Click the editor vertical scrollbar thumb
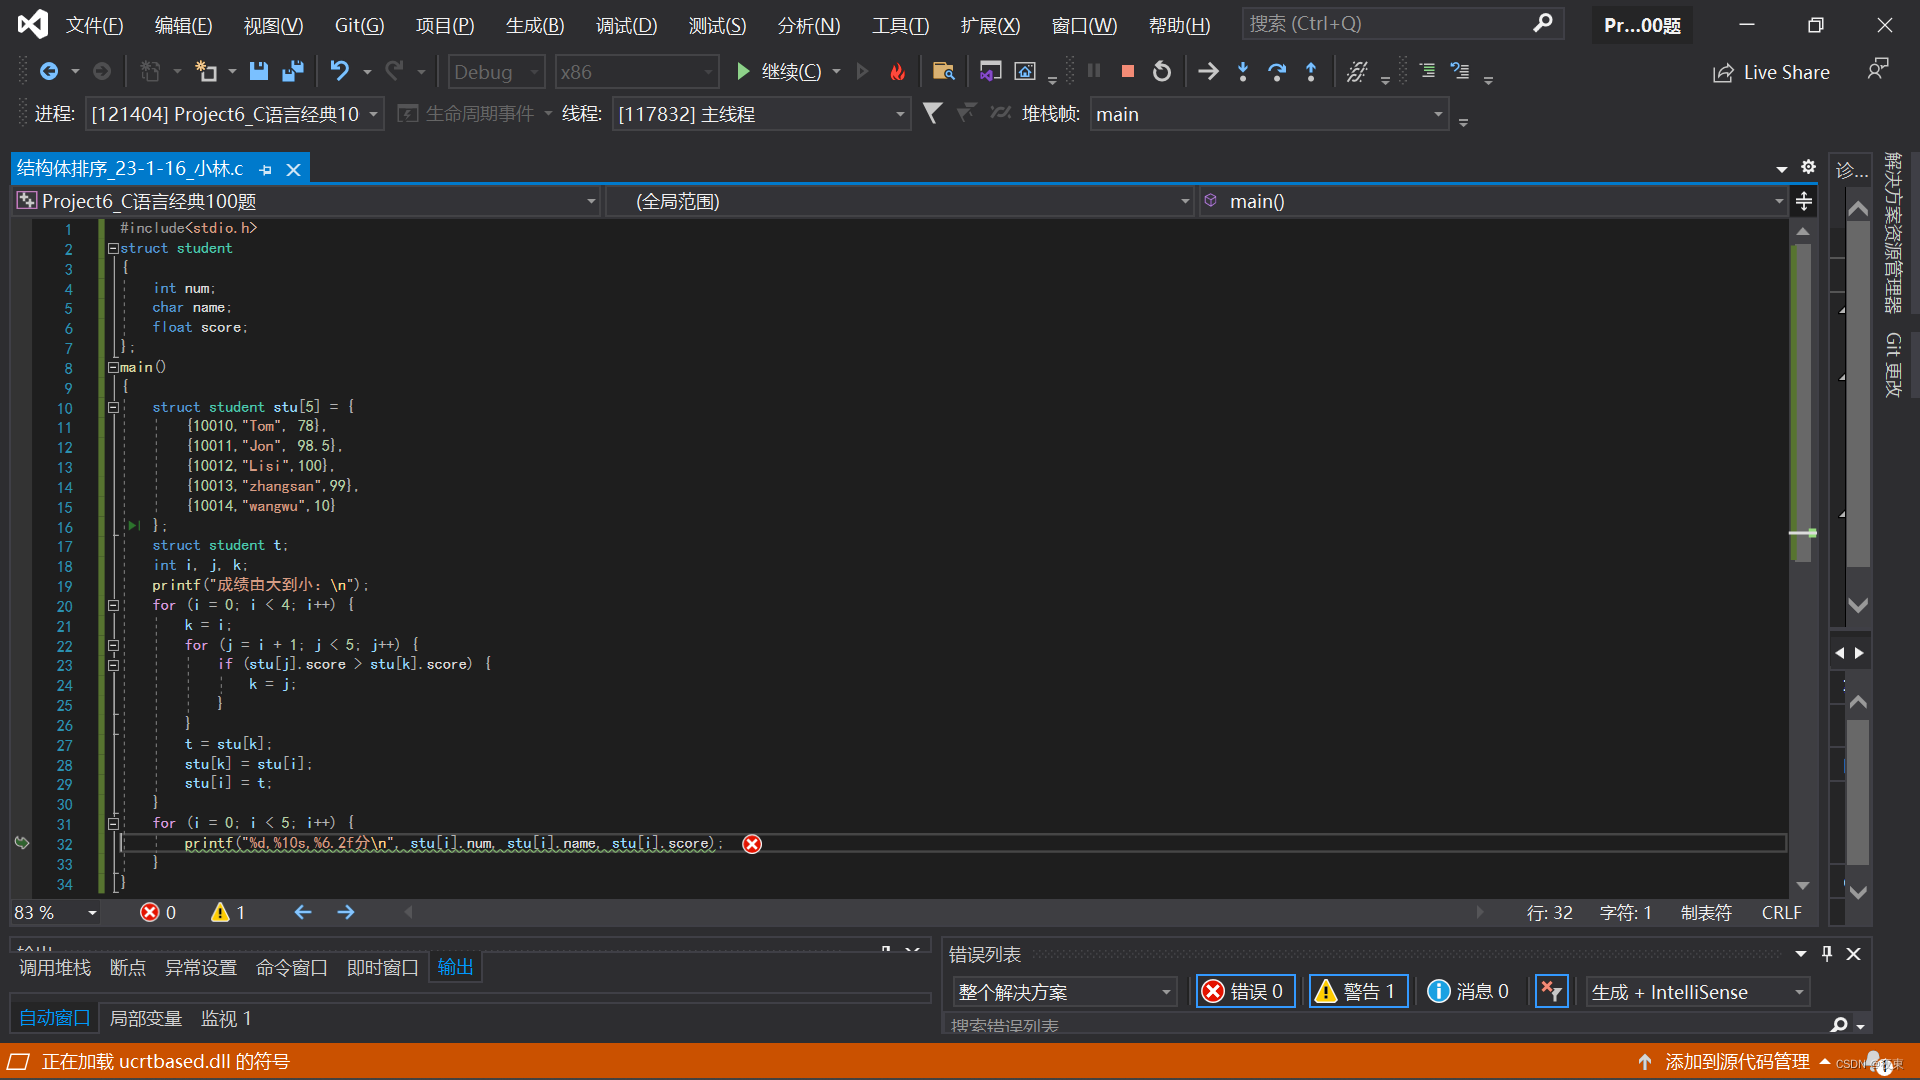Image resolution: width=1920 pixels, height=1080 pixels. click(x=1802, y=400)
